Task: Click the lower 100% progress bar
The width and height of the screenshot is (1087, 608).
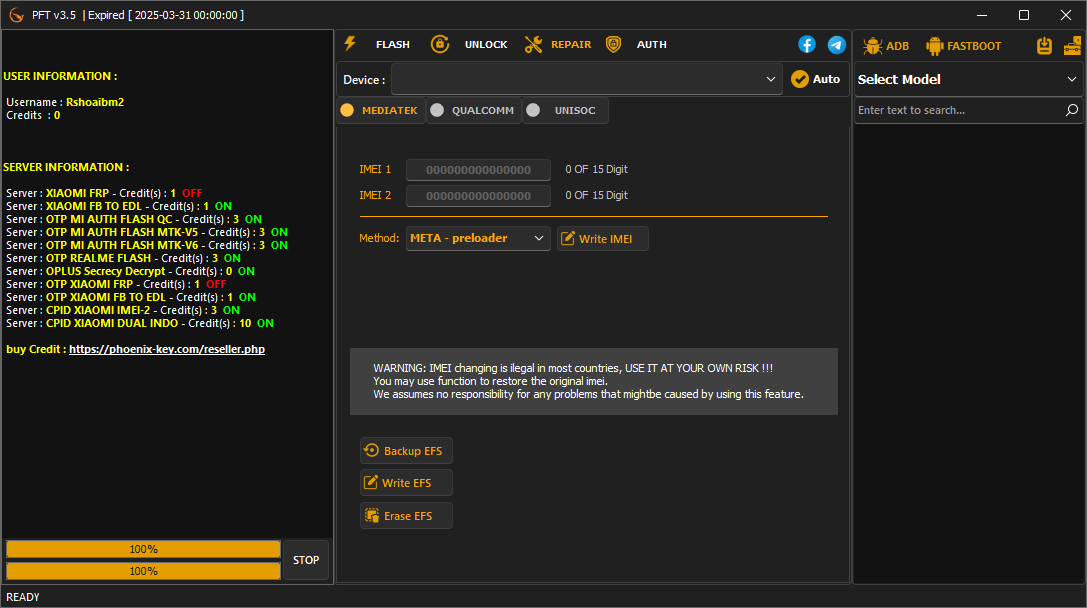Action: pos(143,570)
